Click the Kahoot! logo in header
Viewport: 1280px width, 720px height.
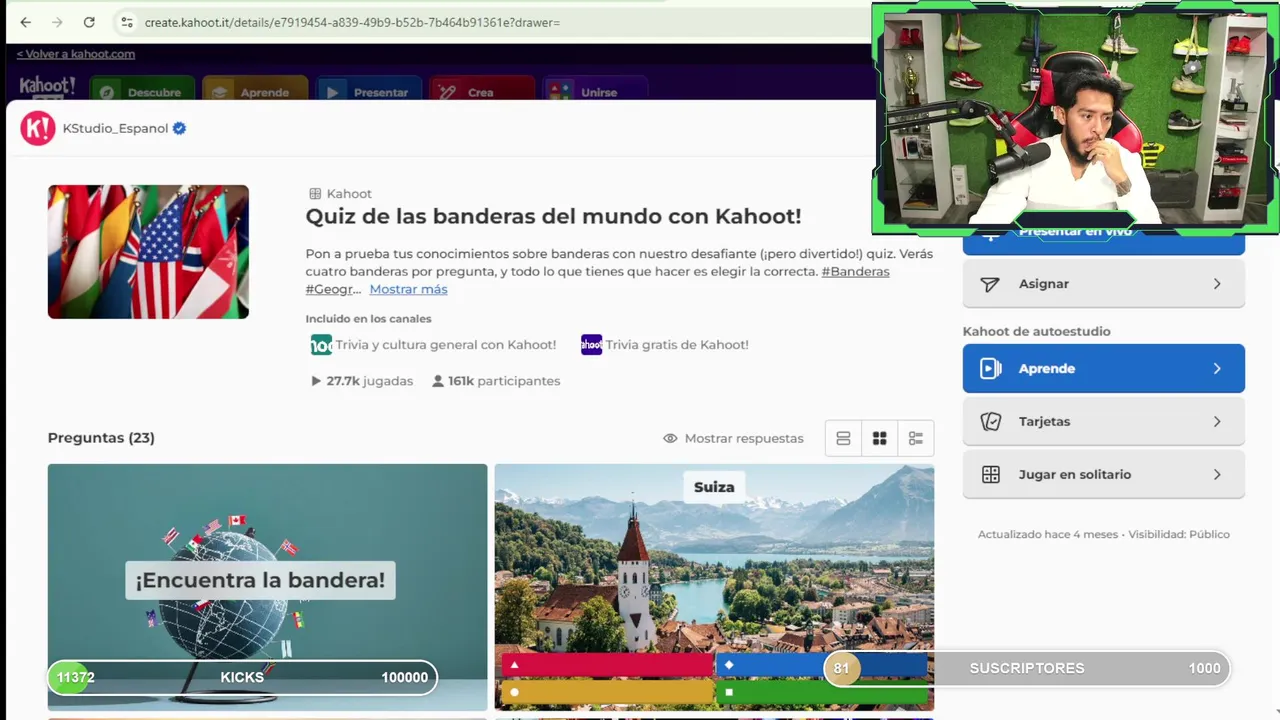coord(47,87)
